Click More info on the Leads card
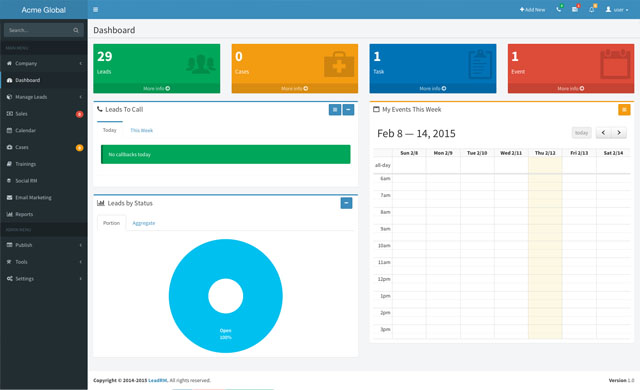 156,89
